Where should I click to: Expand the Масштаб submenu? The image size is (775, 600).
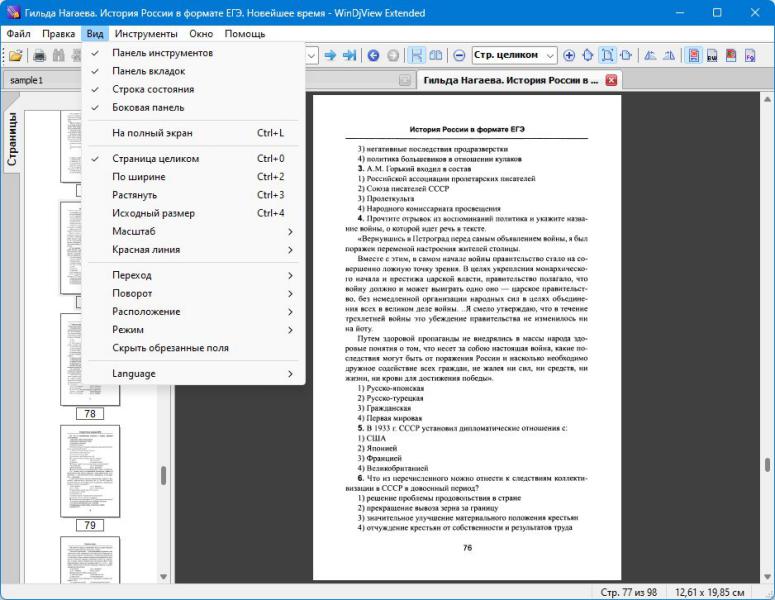pos(193,231)
